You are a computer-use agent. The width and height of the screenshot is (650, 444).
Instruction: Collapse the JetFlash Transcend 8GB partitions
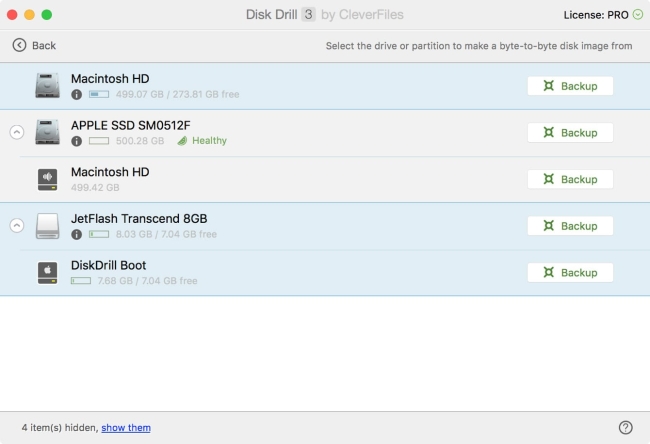(17, 226)
